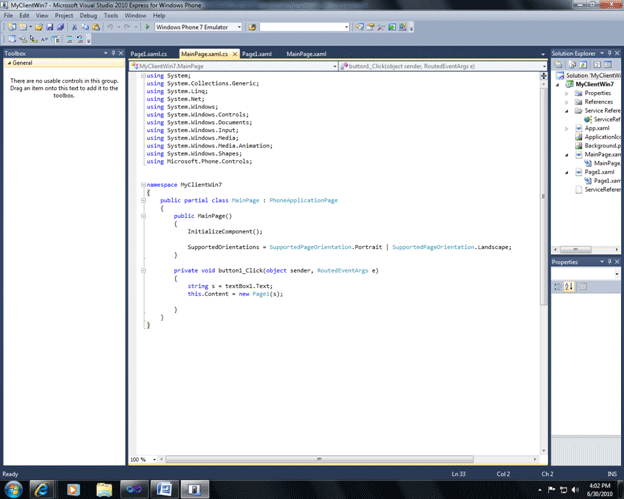Click the Save All icon
Image resolution: width=624 pixels, height=499 pixels.
(x=62, y=27)
